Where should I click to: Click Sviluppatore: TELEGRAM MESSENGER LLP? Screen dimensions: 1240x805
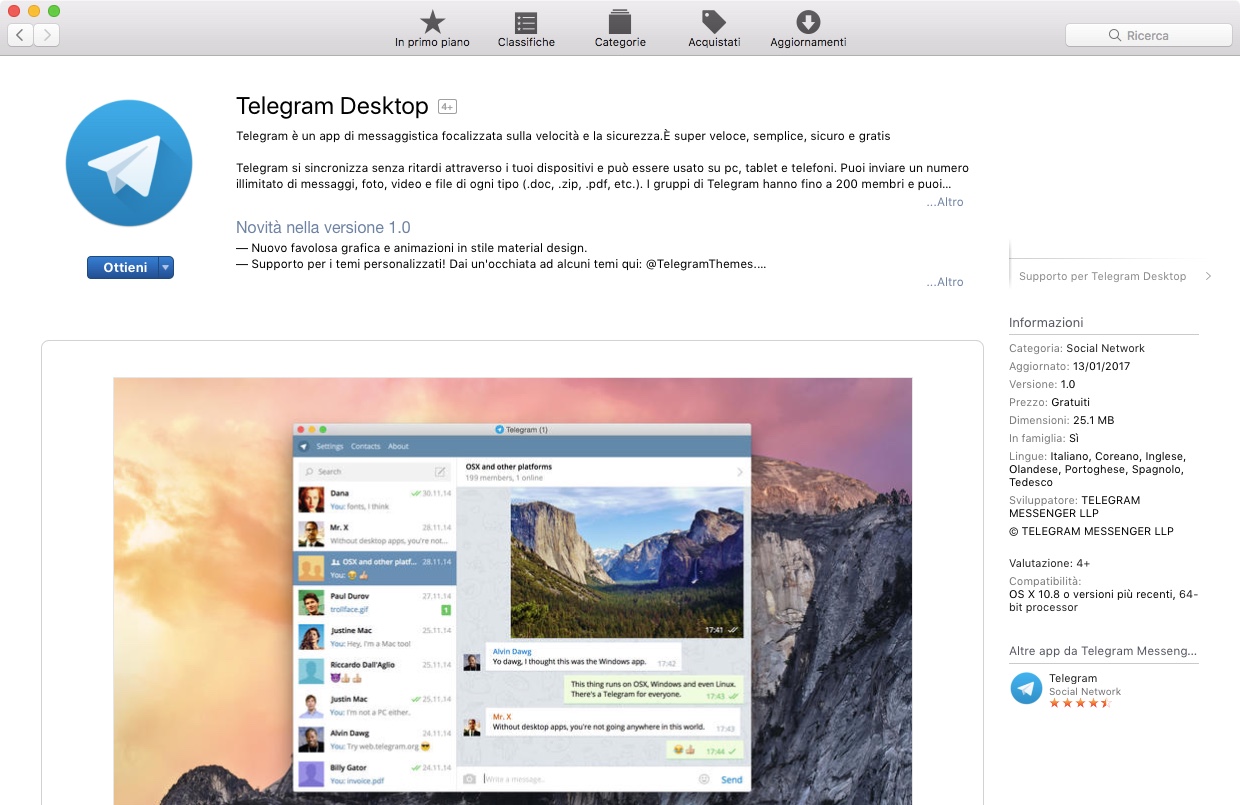pos(1075,506)
